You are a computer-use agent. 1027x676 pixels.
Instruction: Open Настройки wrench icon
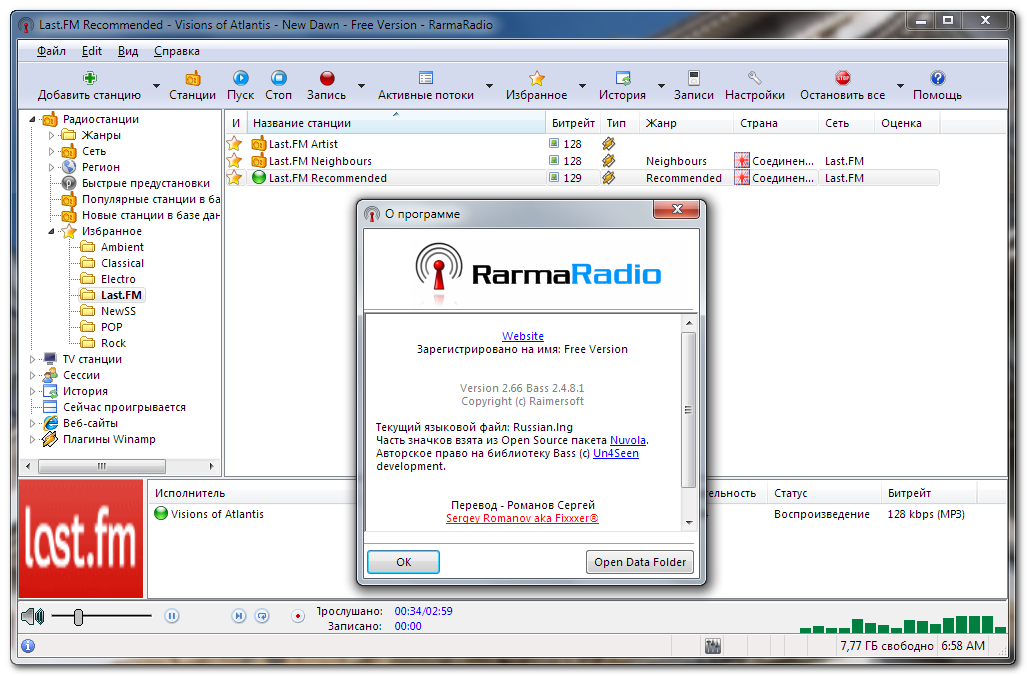(755, 79)
